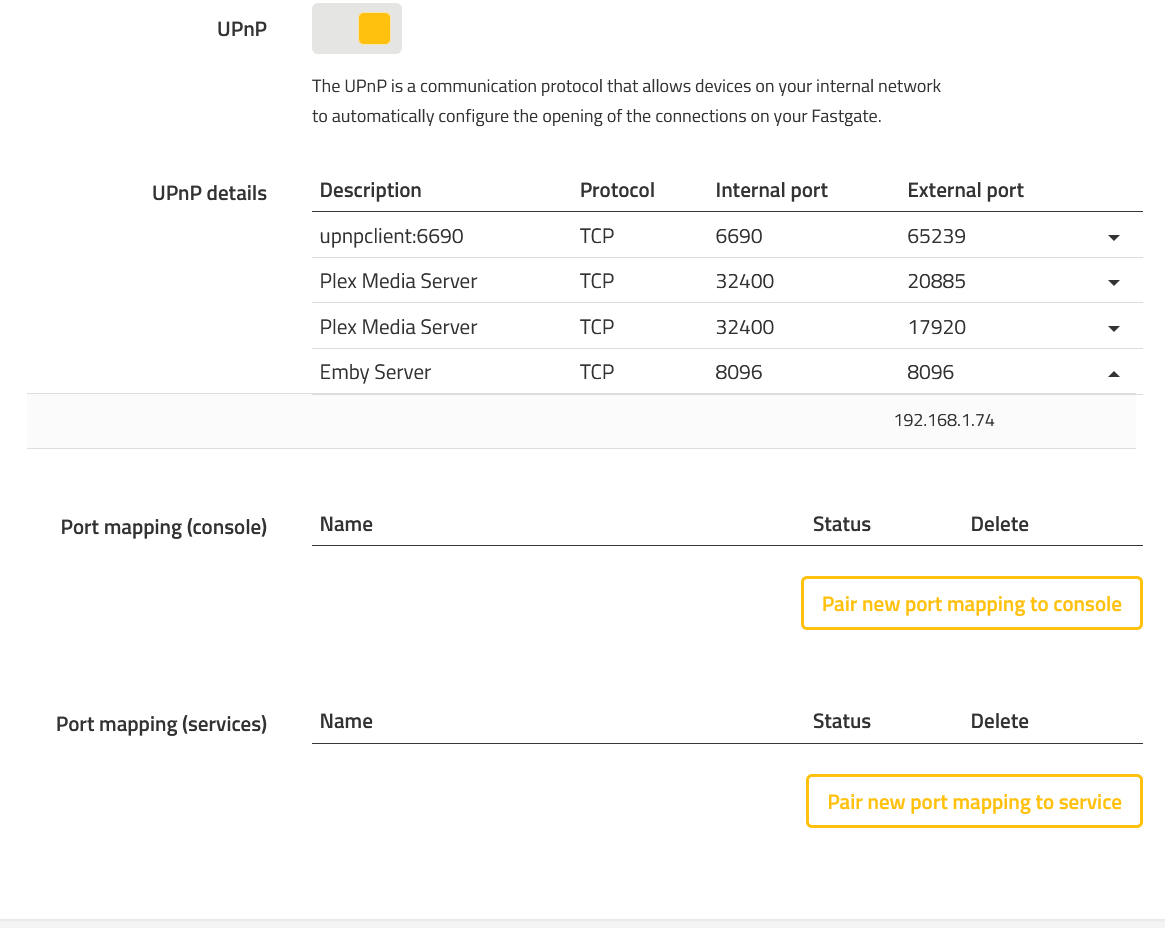This screenshot has width=1165, height=928.
Task: Click the Protocol column header
Action: (x=617, y=190)
